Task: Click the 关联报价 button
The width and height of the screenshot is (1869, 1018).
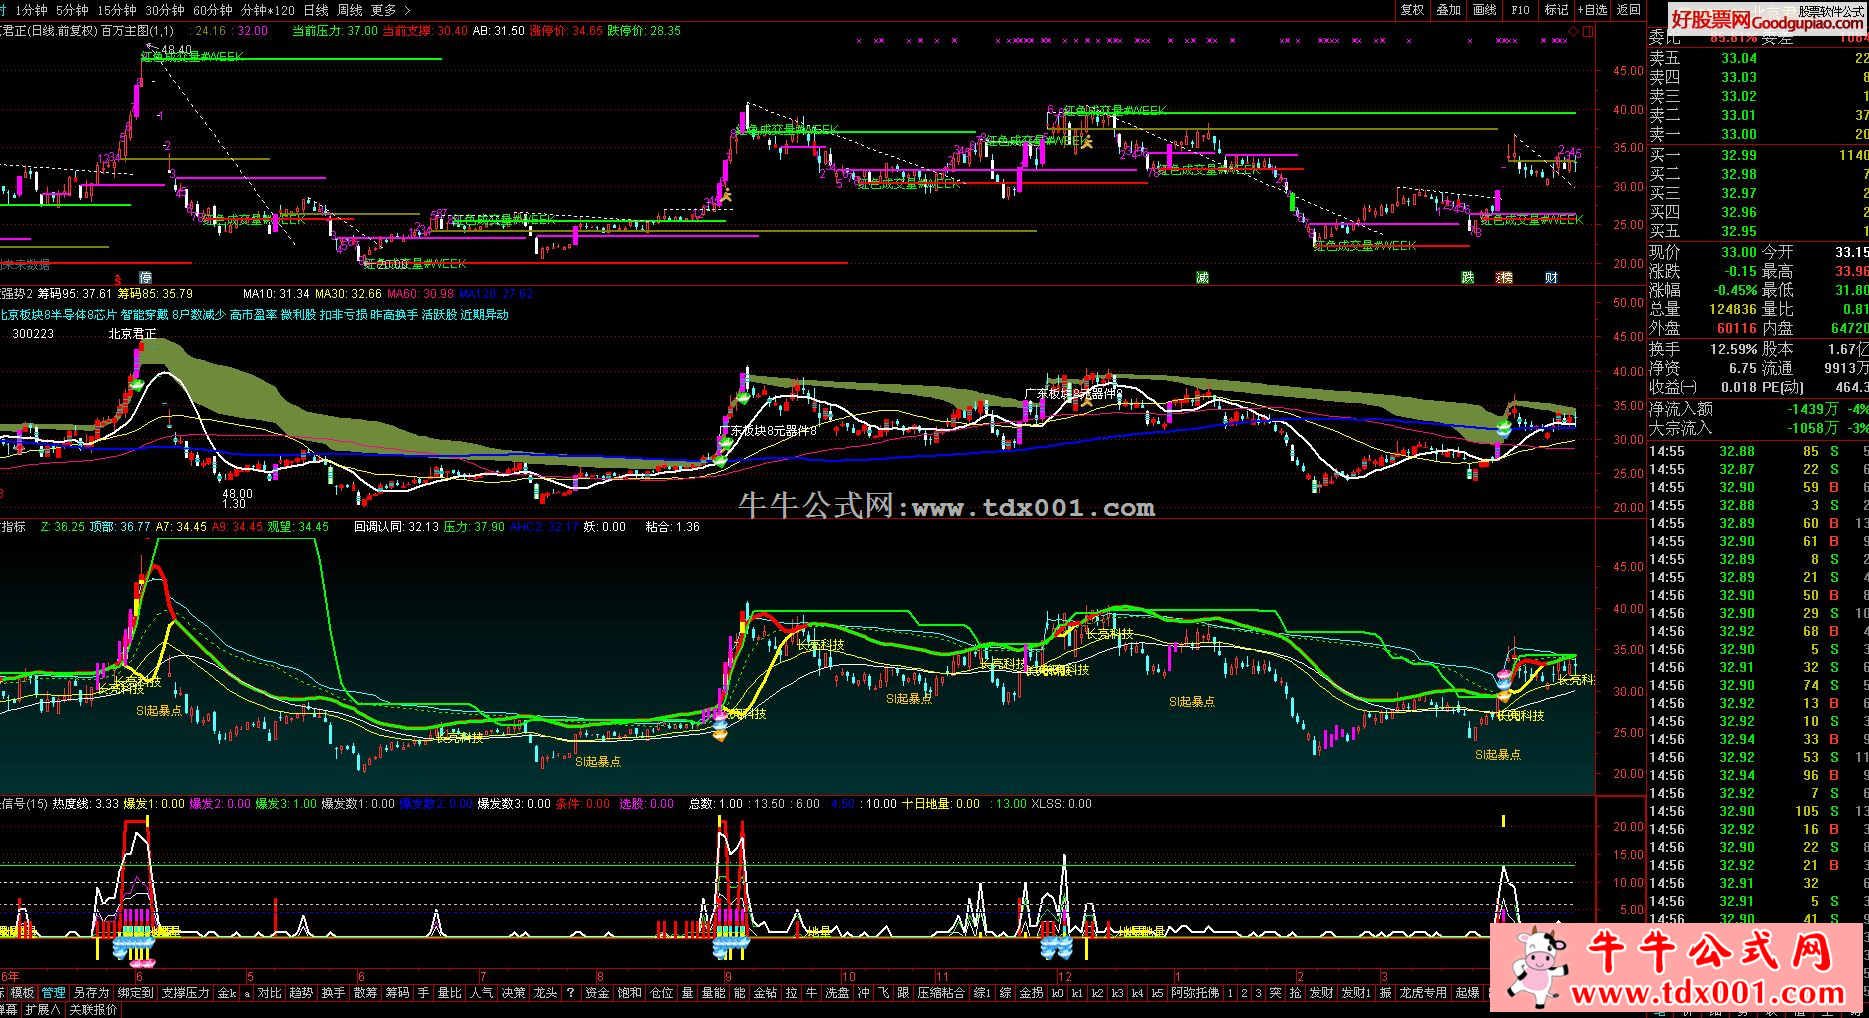Action: coord(93,1010)
